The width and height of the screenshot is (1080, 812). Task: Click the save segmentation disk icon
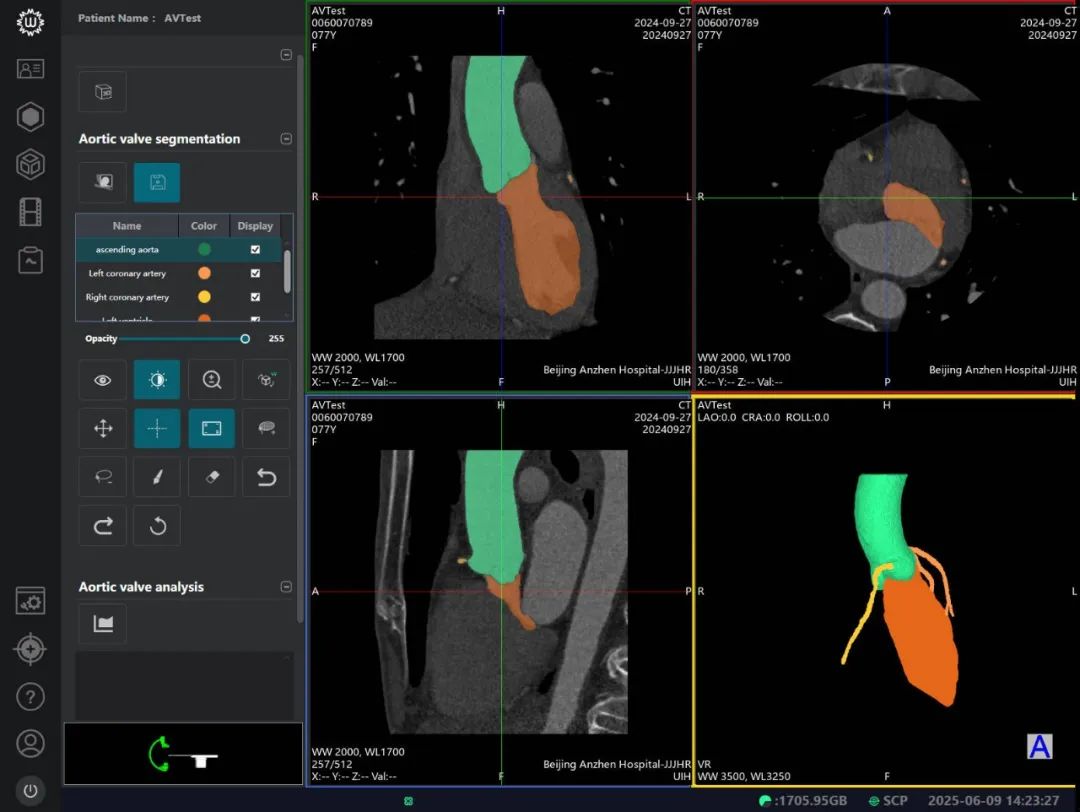tap(157, 183)
